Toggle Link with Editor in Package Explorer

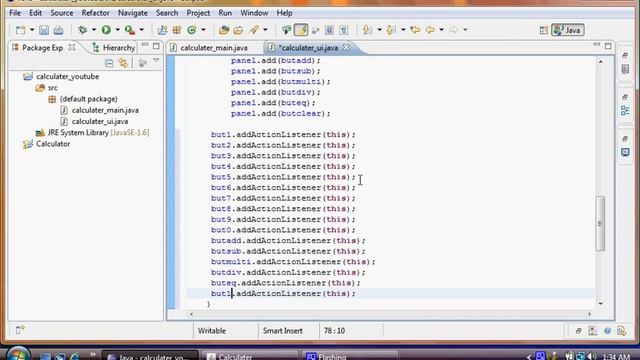123,63
